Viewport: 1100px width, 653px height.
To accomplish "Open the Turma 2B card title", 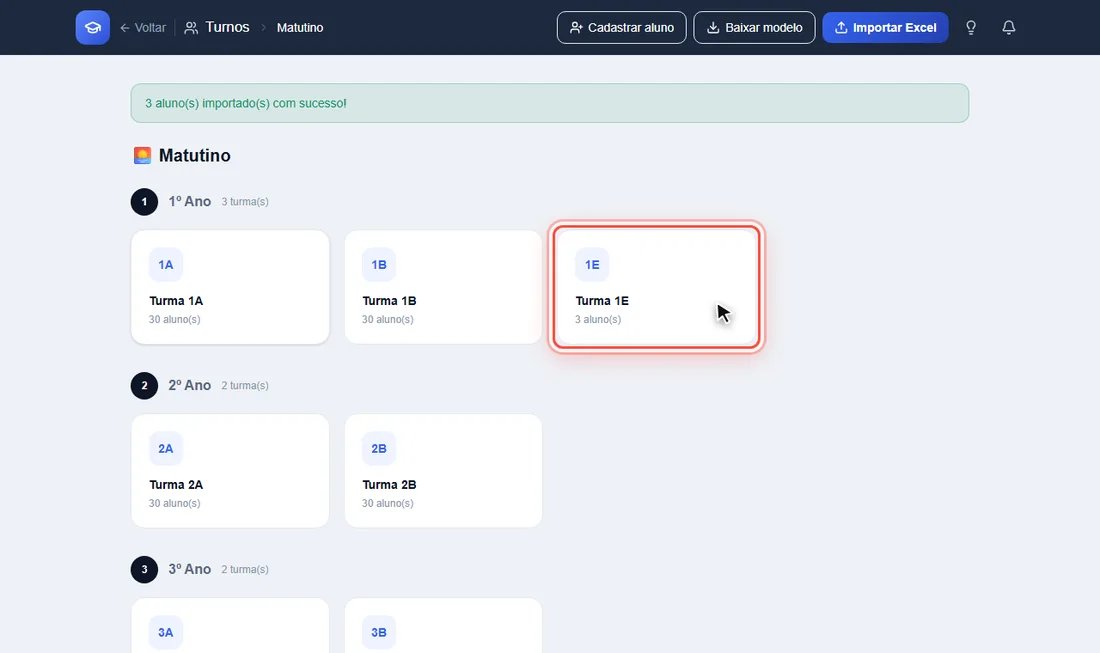I will coord(389,485).
